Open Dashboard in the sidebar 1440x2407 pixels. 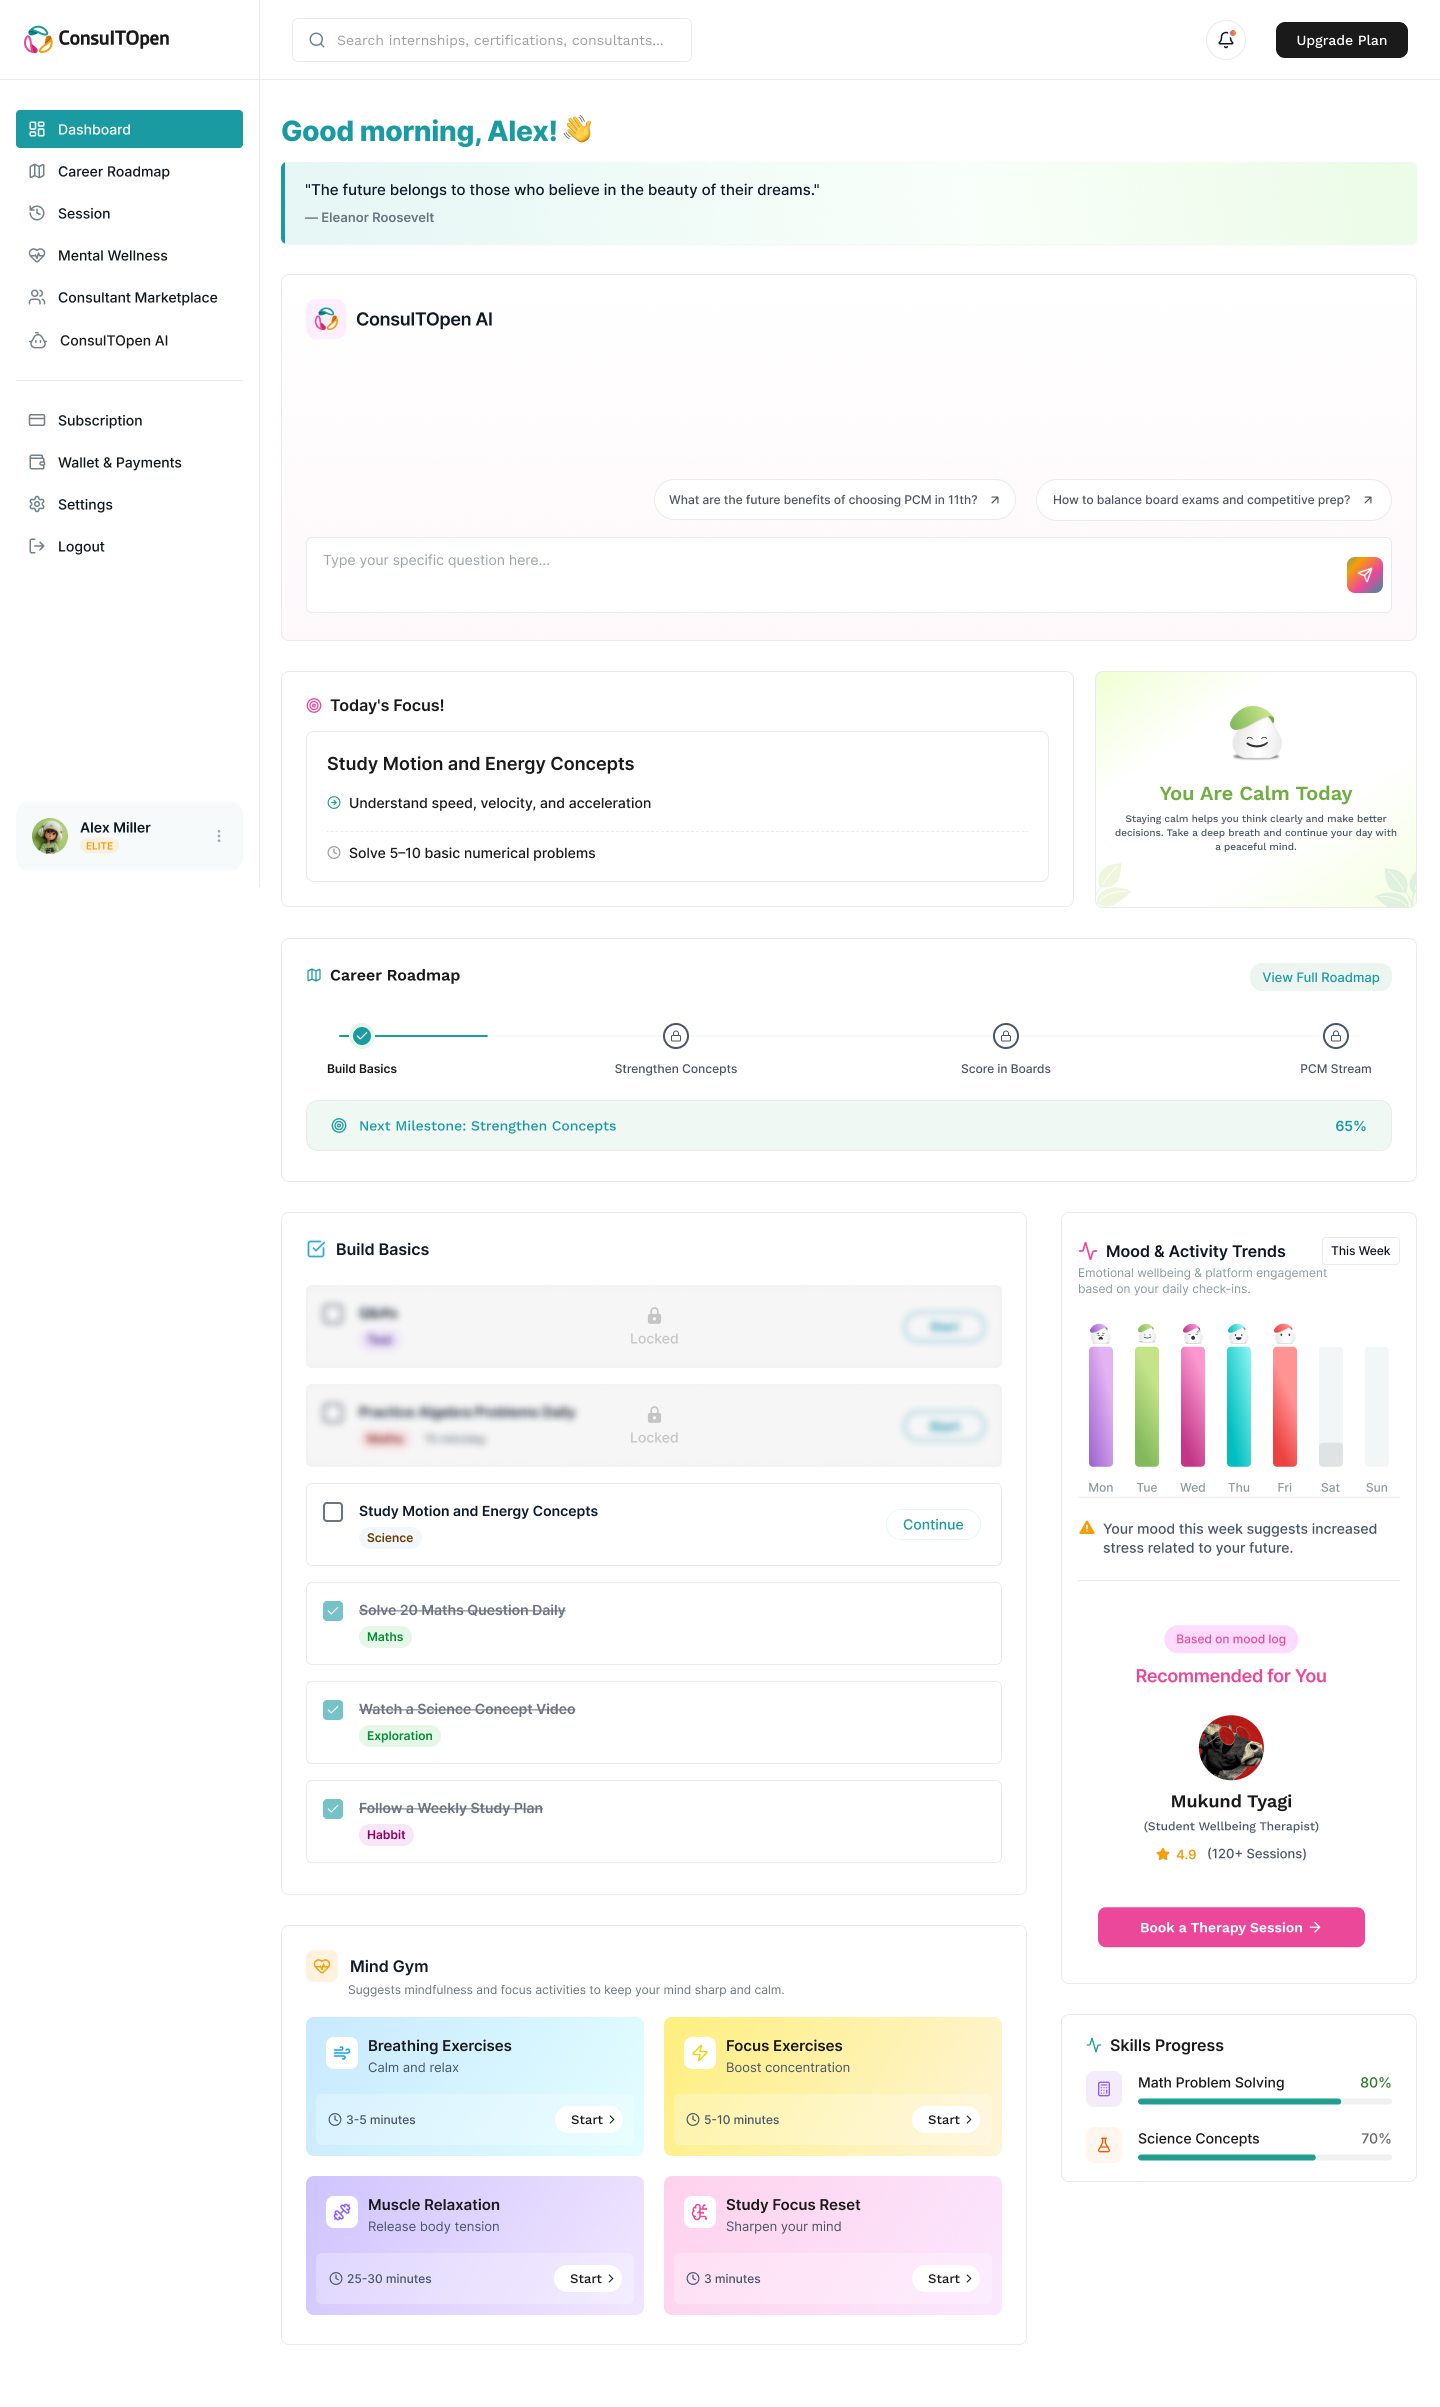coord(129,129)
